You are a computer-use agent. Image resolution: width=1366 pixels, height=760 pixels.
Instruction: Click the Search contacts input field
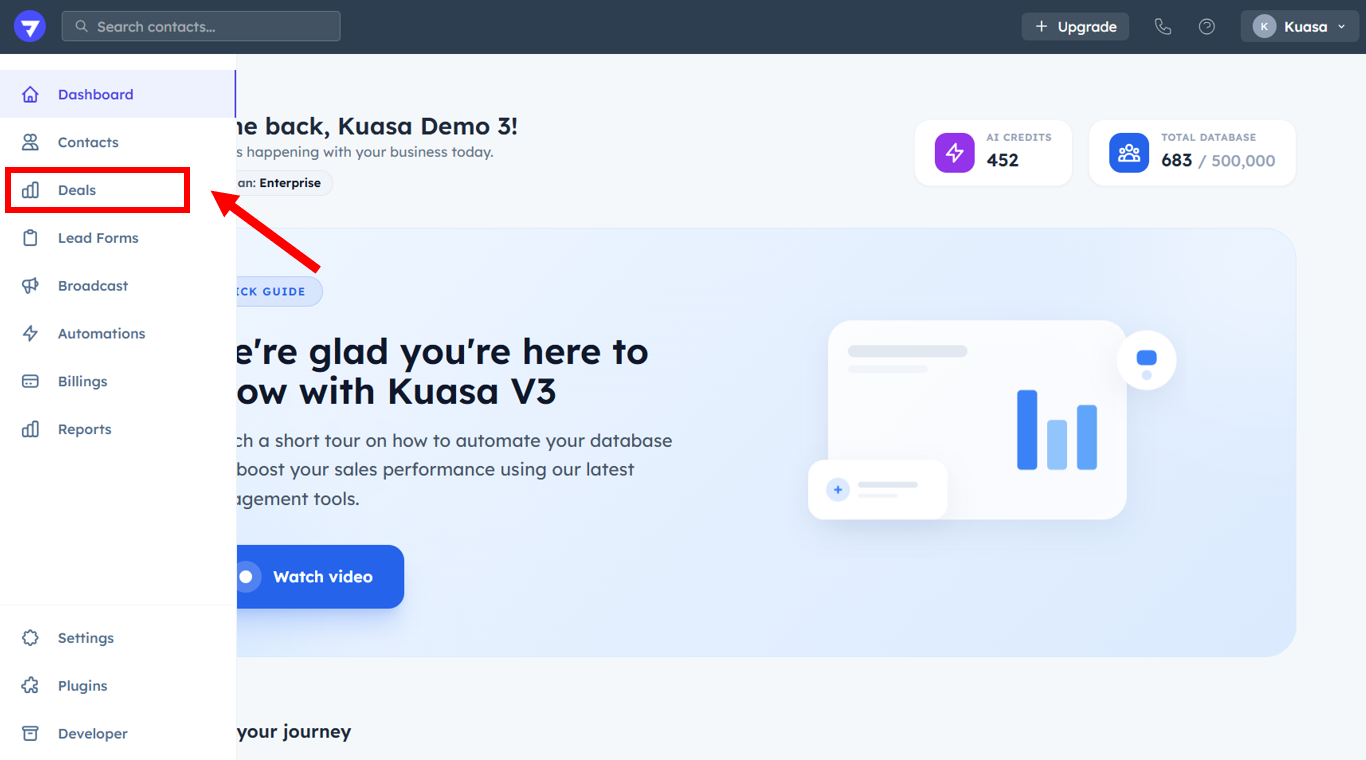coord(210,27)
